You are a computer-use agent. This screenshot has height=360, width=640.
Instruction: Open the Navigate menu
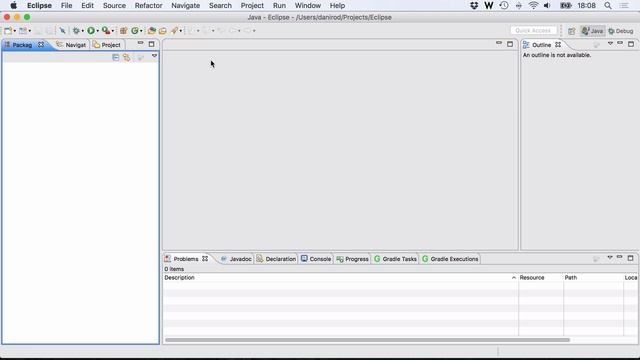click(x=186, y=6)
